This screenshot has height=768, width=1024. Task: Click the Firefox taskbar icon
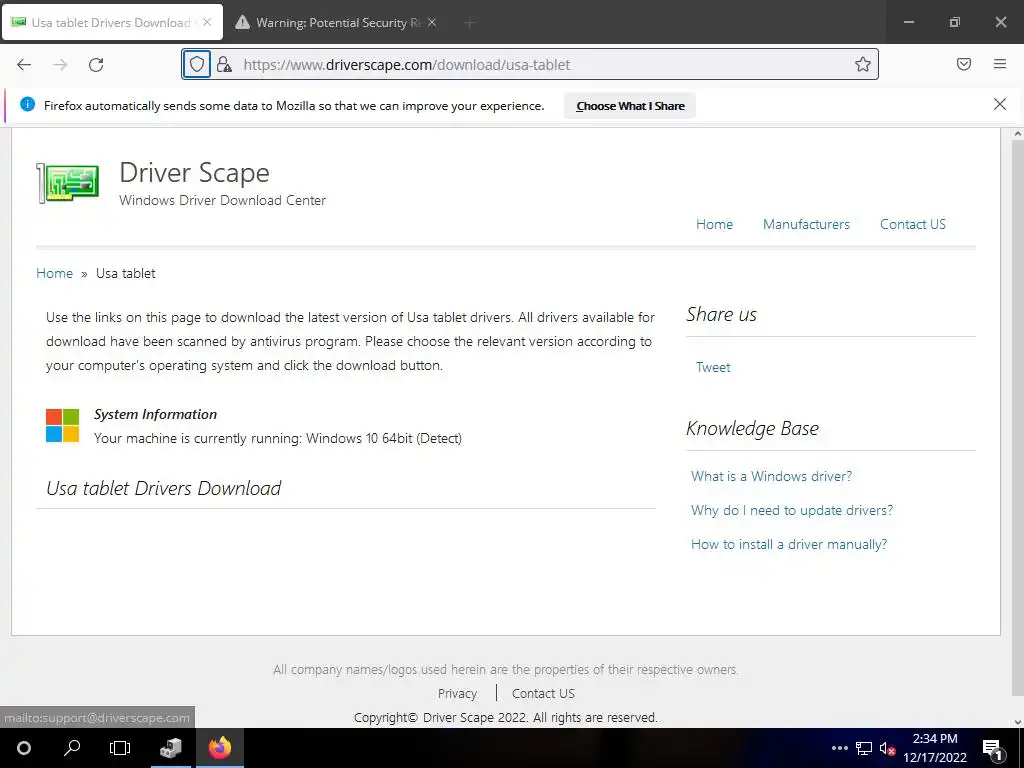(220, 748)
